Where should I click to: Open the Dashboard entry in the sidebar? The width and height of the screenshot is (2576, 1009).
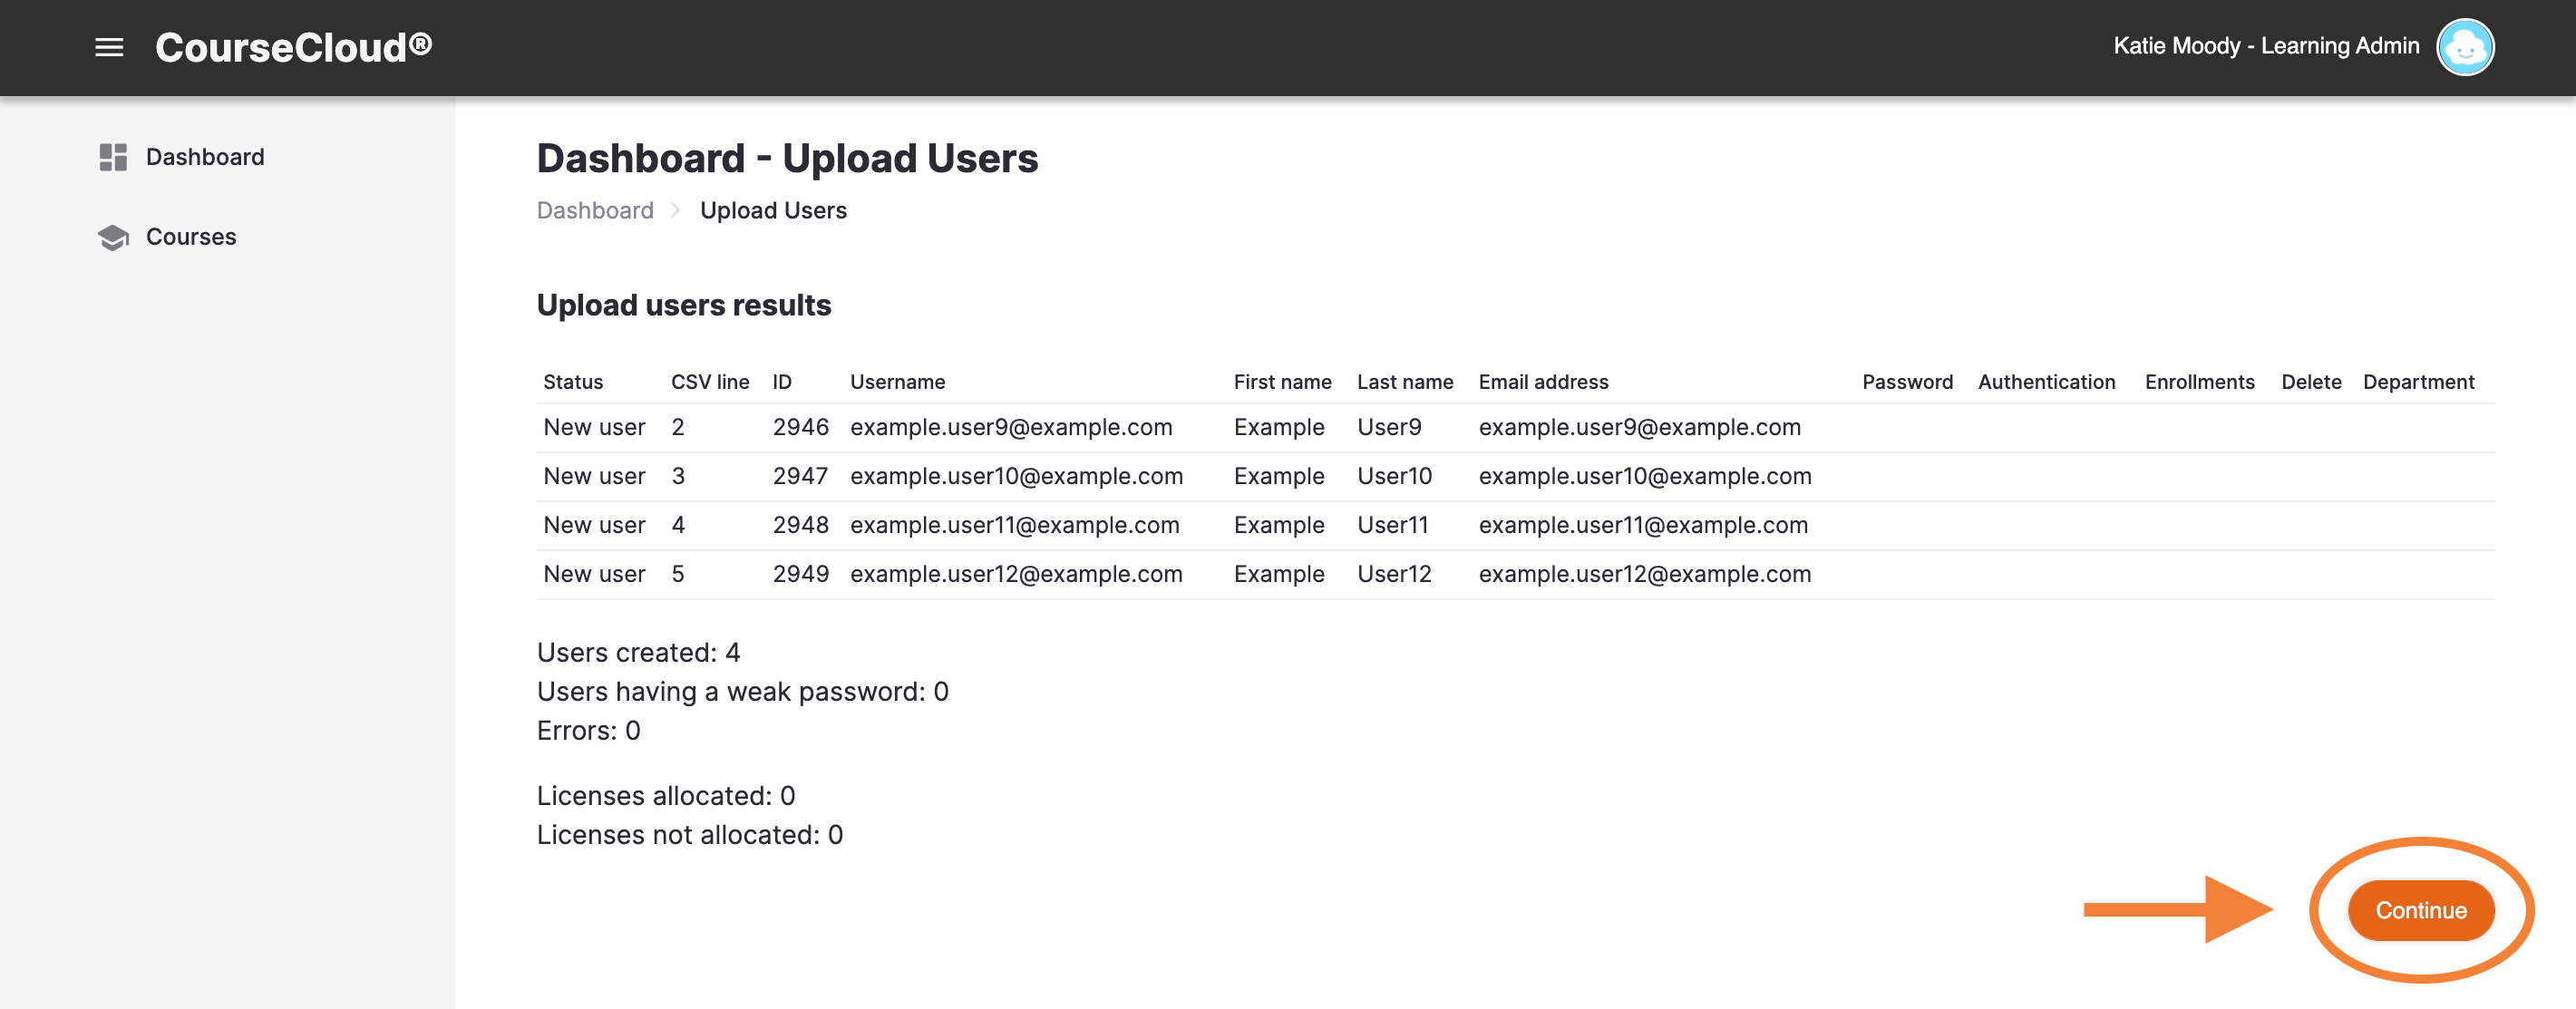pyautogui.click(x=205, y=157)
